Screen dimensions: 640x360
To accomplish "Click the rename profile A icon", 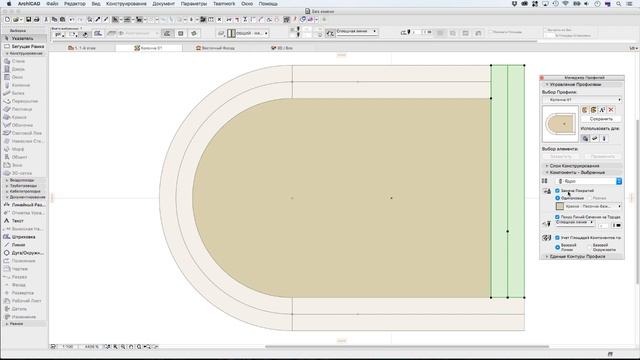I will coord(602,110).
